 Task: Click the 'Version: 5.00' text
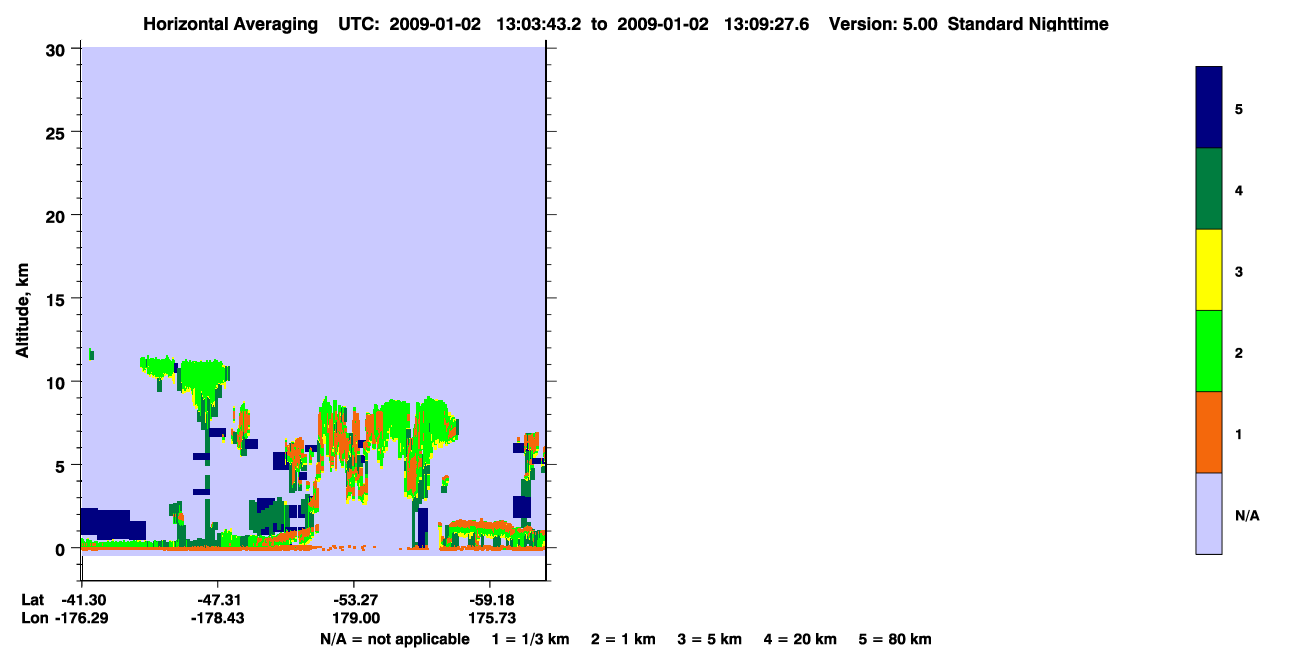(883, 24)
